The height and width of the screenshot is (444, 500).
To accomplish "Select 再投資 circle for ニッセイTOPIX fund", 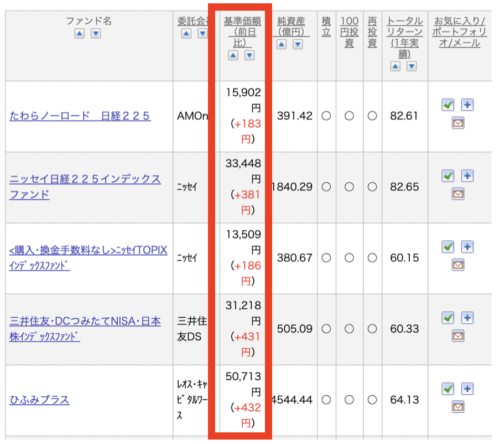I will [x=372, y=258].
